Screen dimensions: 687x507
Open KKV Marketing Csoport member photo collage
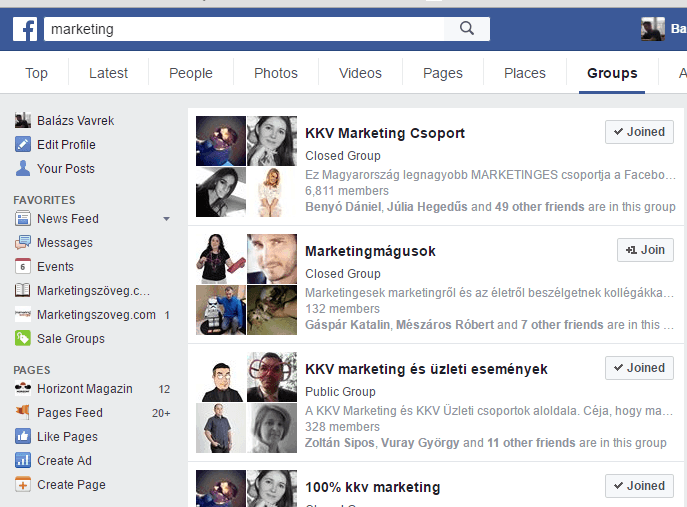point(246,166)
